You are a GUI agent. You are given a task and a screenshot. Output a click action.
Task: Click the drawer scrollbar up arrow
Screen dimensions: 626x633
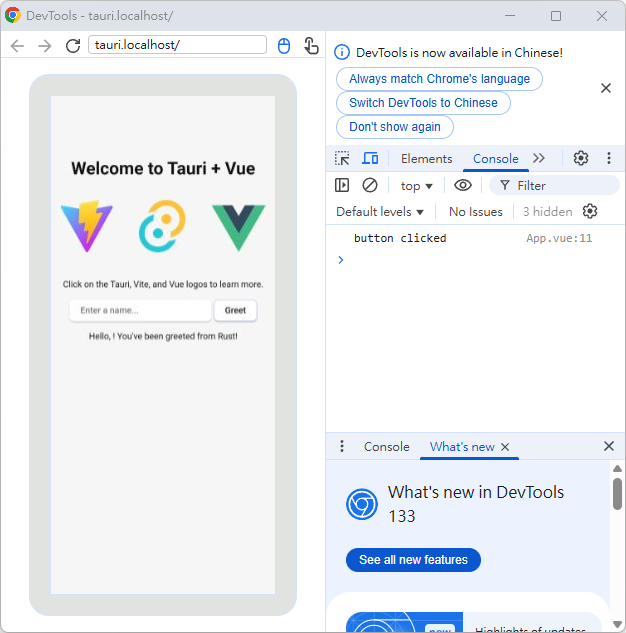coord(617,468)
